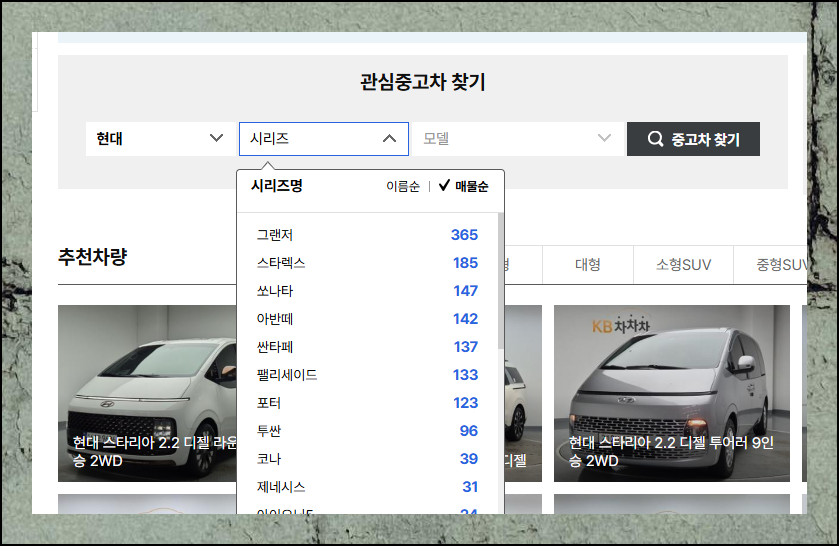Sort the series list by 이름순
The image size is (839, 546).
403,186
